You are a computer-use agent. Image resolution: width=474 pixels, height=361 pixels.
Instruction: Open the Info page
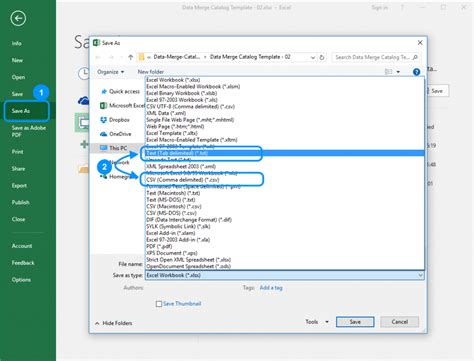(x=17, y=43)
